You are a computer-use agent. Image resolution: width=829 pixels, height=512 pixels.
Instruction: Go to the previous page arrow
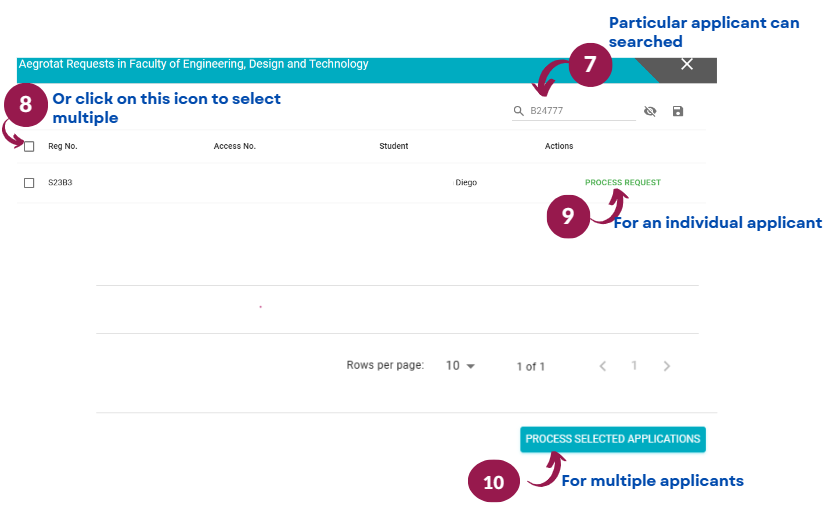click(x=603, y=366)
